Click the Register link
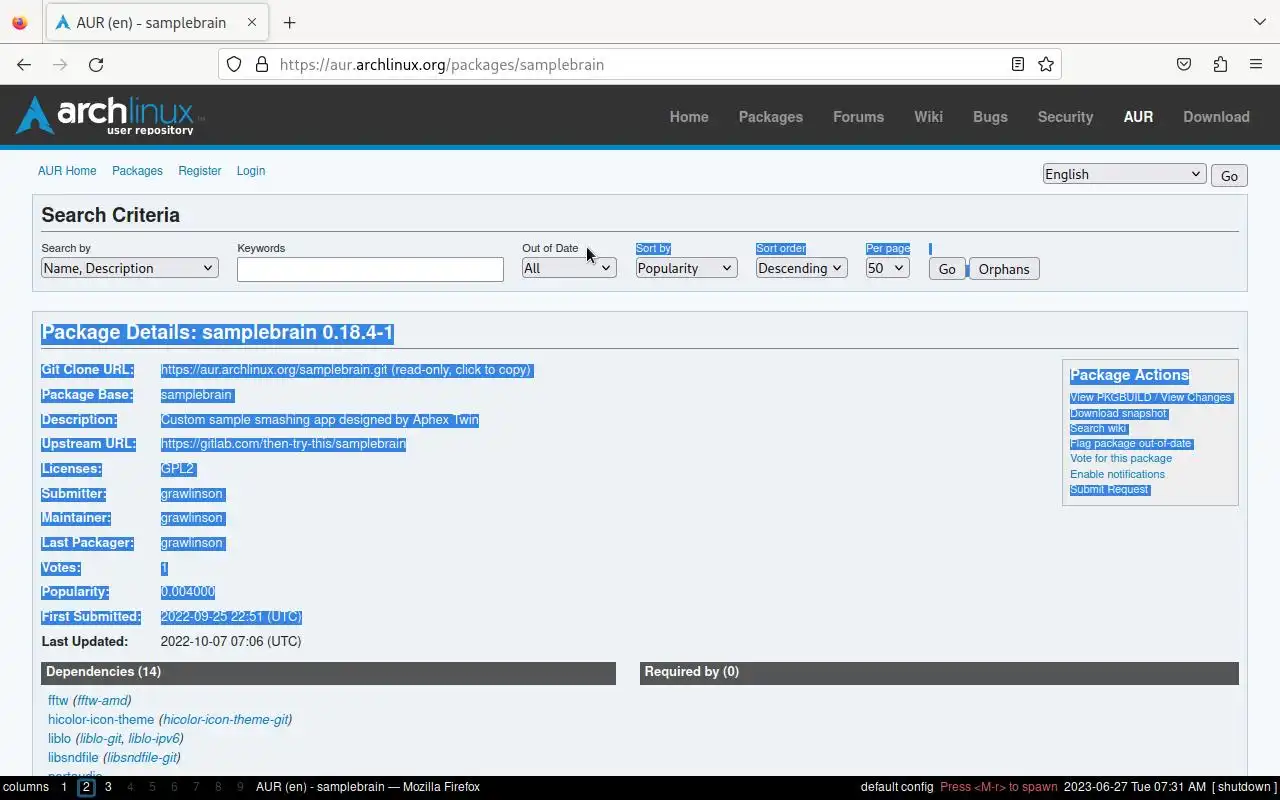Viewport: 1280px width, 800px height. 200,171
